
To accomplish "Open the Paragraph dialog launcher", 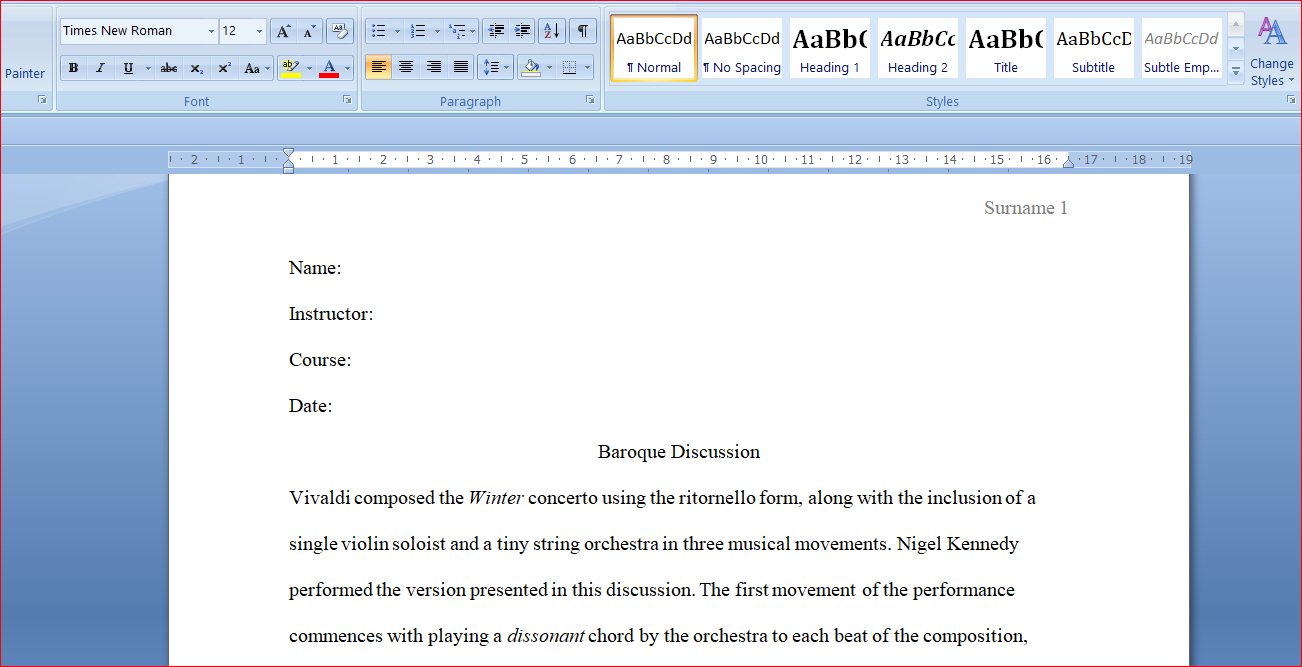I will [590, 100].
